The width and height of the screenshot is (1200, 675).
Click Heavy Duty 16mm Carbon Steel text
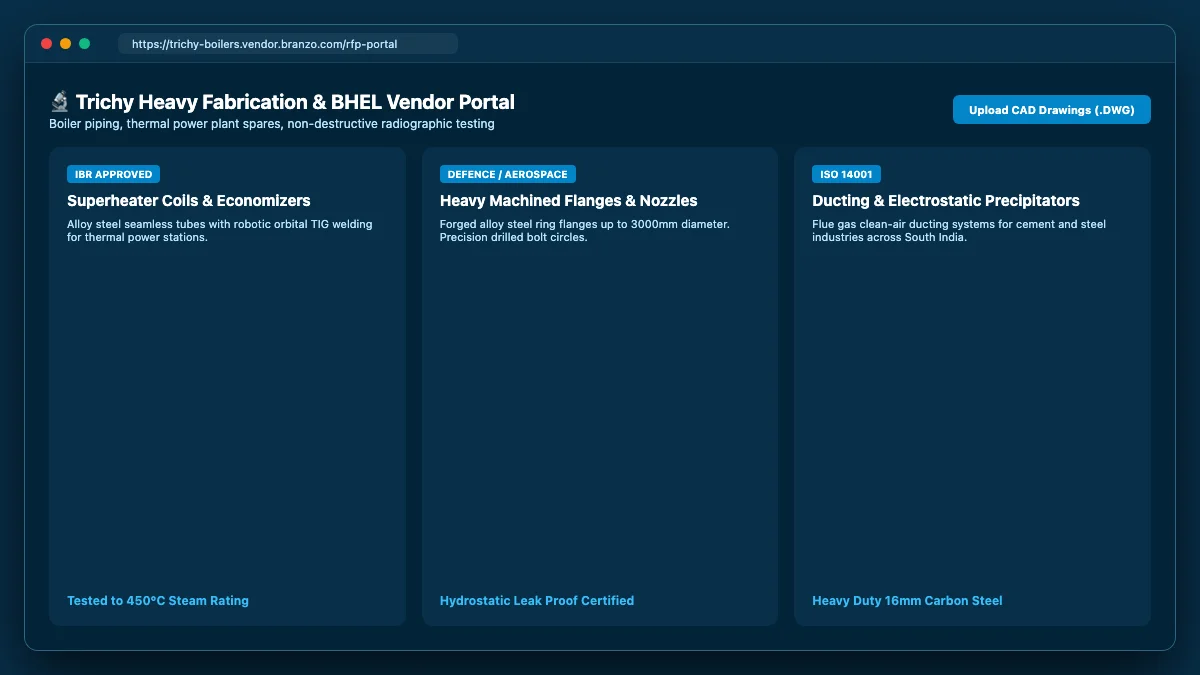click(x=907, y=601)
